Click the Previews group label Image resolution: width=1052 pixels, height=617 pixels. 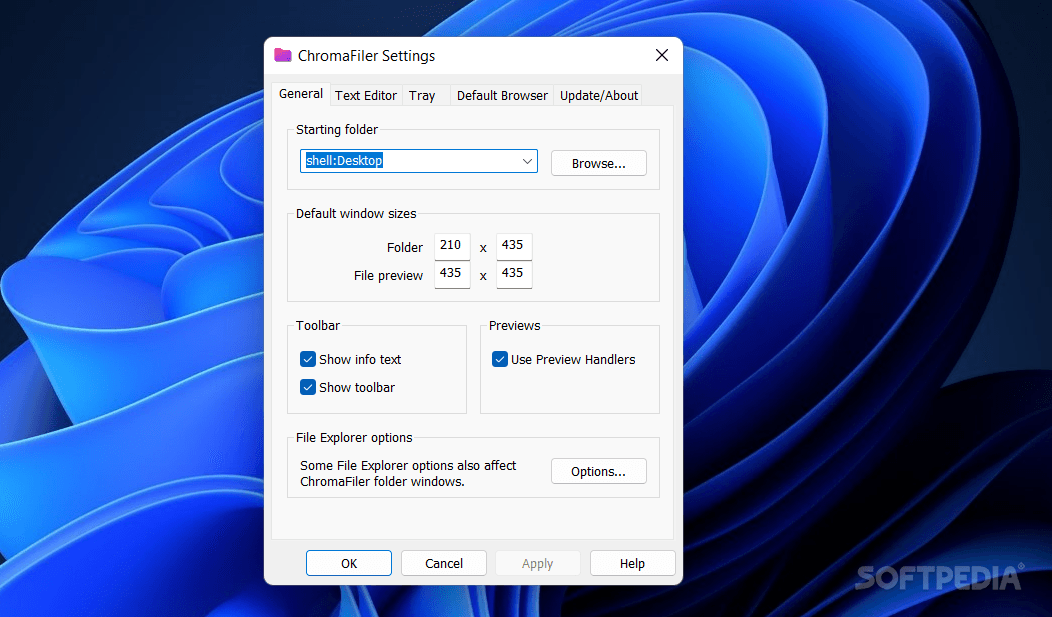point(515,325)
